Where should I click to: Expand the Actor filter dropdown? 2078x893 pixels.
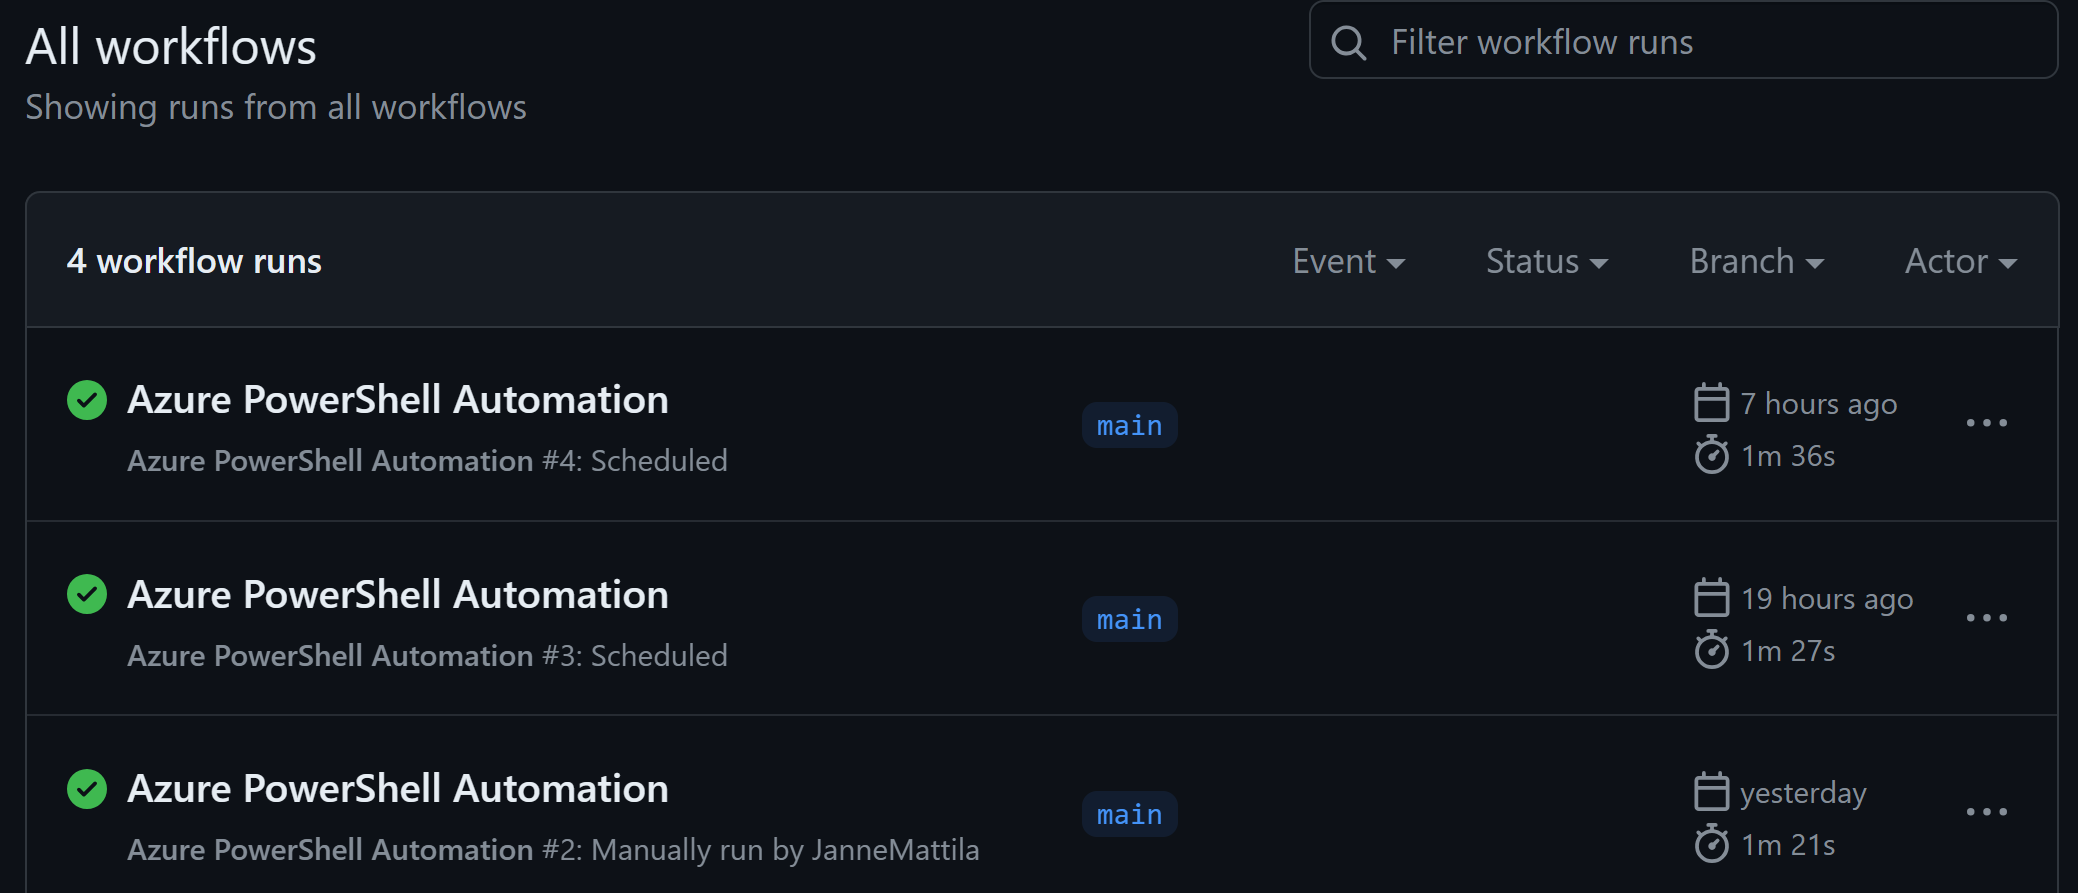click(1961, 261)
